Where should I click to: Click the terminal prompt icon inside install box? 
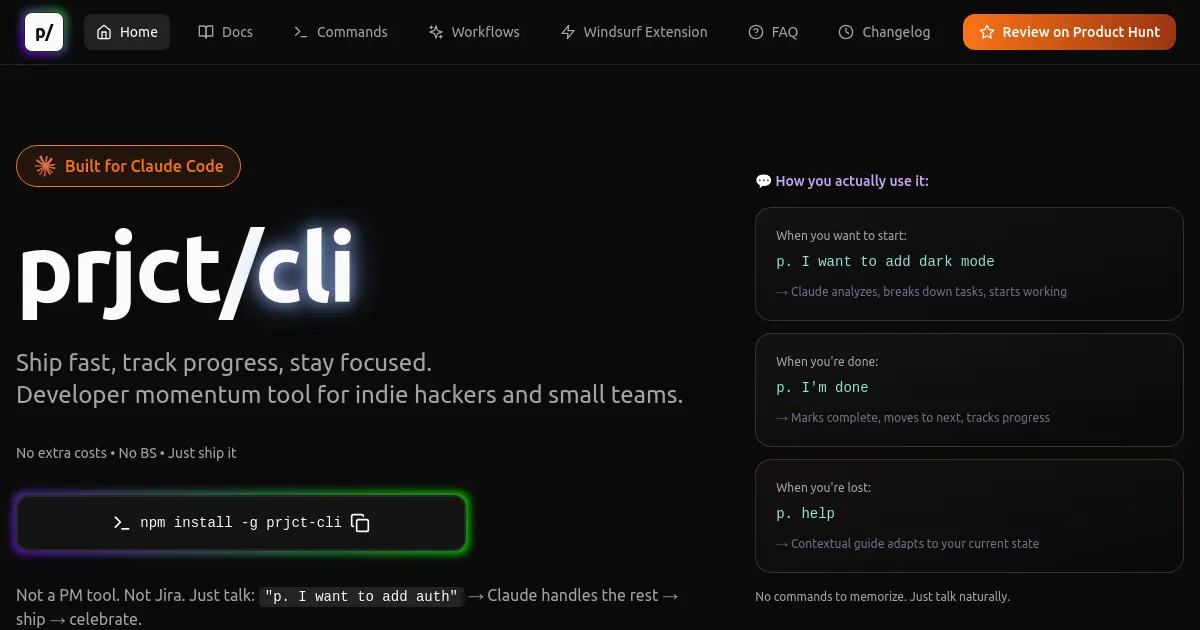pos(121,522)
